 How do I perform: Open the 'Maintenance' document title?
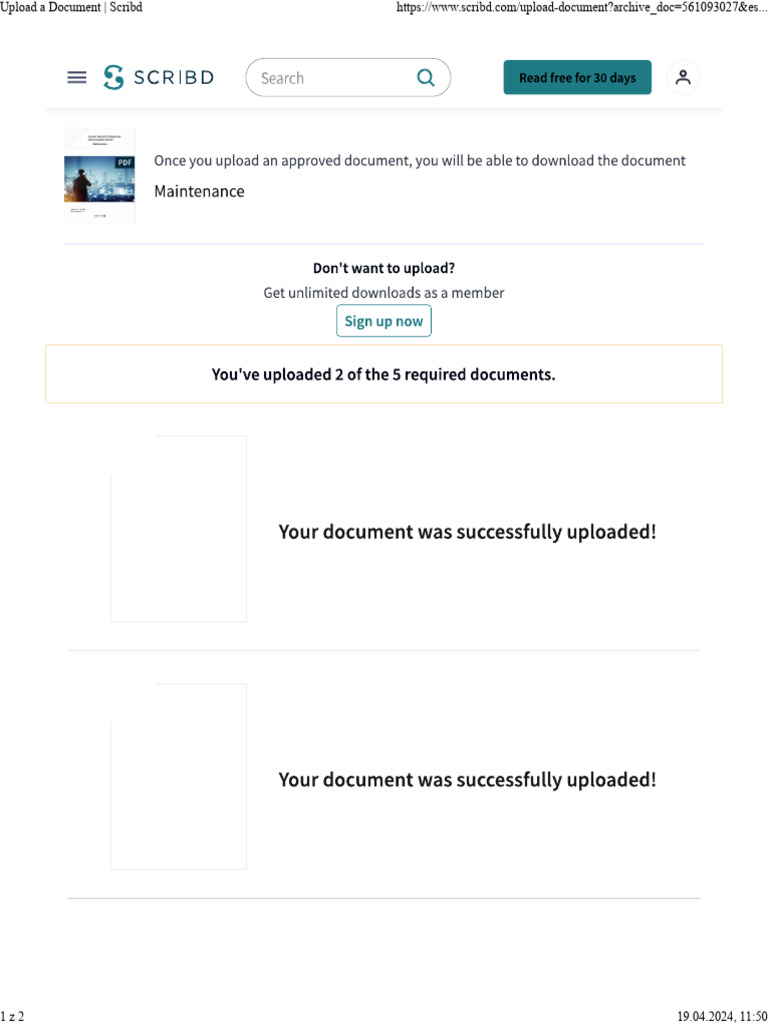[199, 191]
